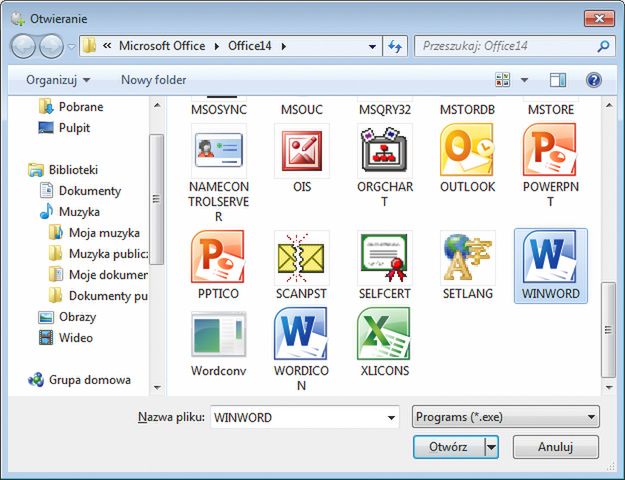Image resolution: width=625 pixels, height=480 pixels.
Task: Click the Forward navigation arrow
Action: (x=51, y=46)
